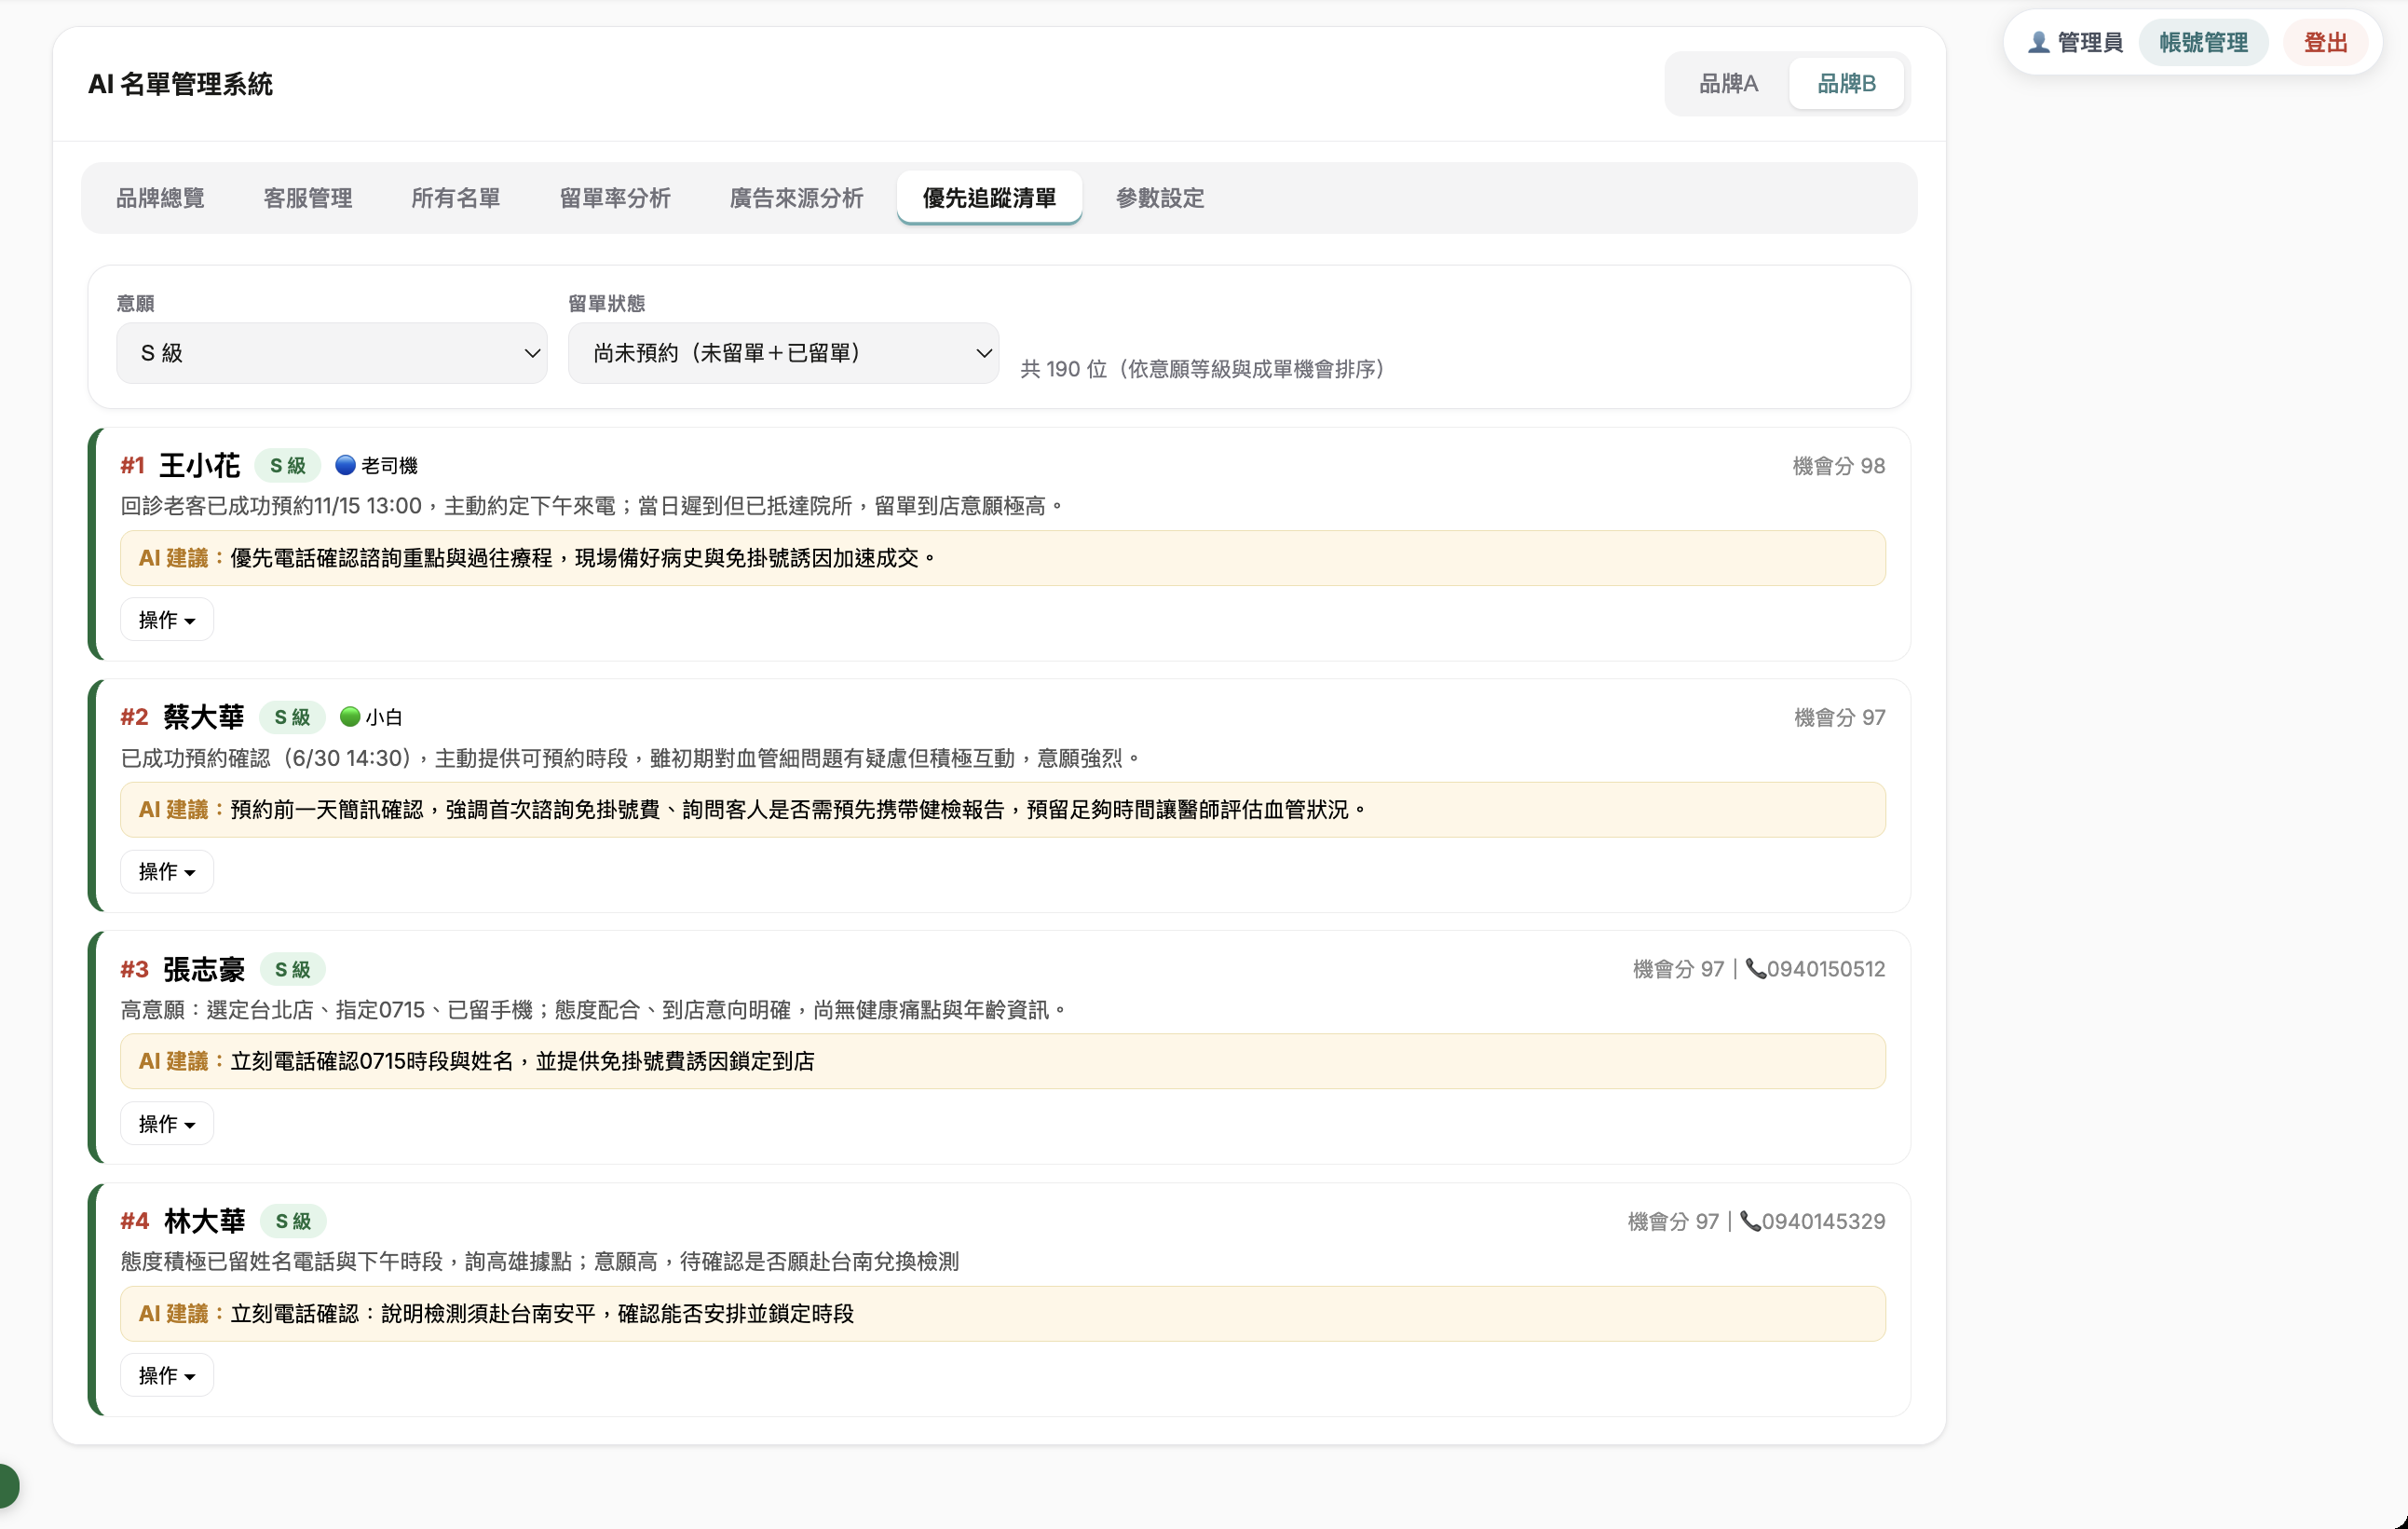Click the 機會分 98 score
Viewport: 2408px width, 1529px height.
[1839, 466]
